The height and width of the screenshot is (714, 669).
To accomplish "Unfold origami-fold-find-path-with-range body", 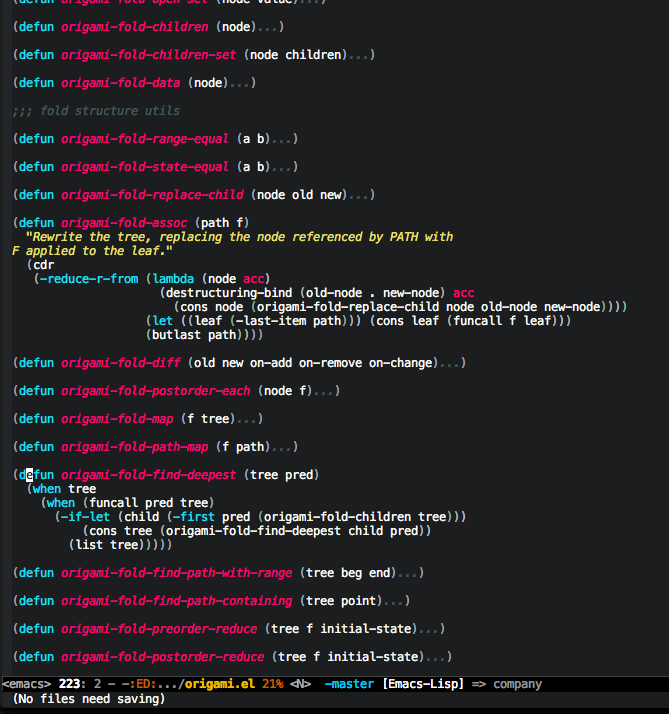I will (x=409, y=575).
